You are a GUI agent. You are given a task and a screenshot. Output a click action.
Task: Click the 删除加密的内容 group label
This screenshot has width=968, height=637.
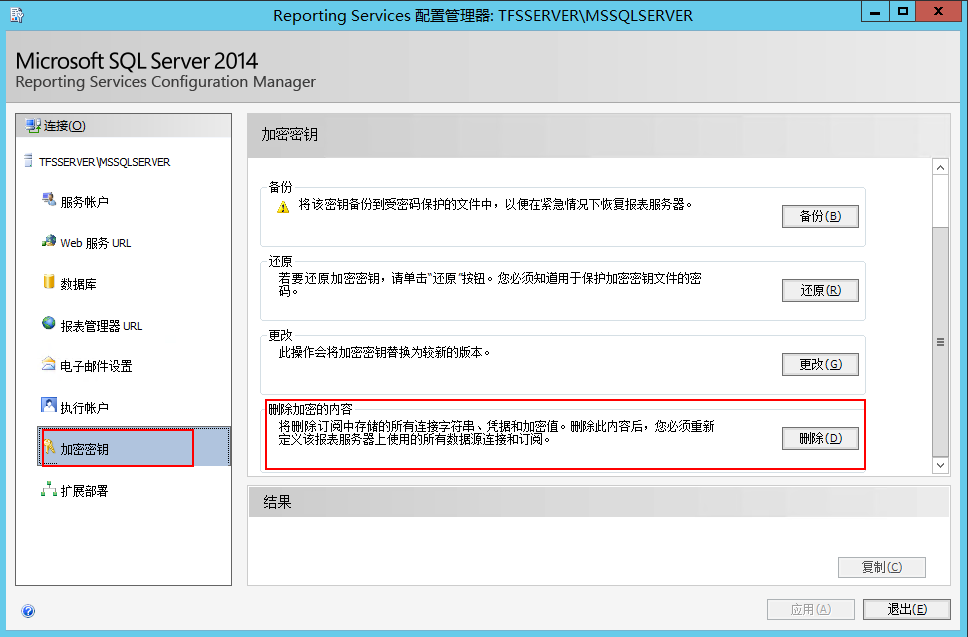coord(311,409)
